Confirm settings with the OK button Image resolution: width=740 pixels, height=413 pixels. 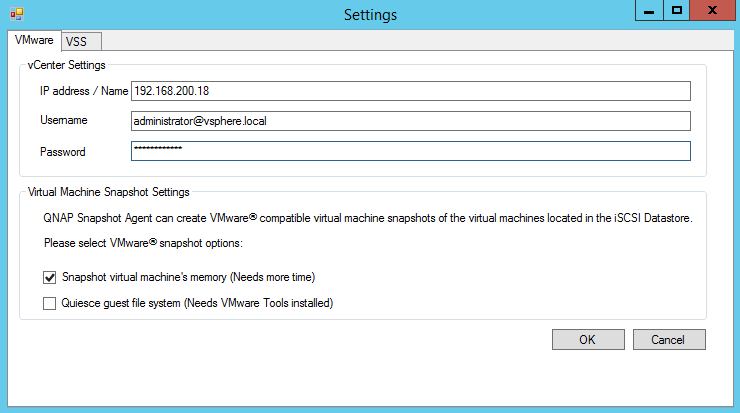[588, 340]
